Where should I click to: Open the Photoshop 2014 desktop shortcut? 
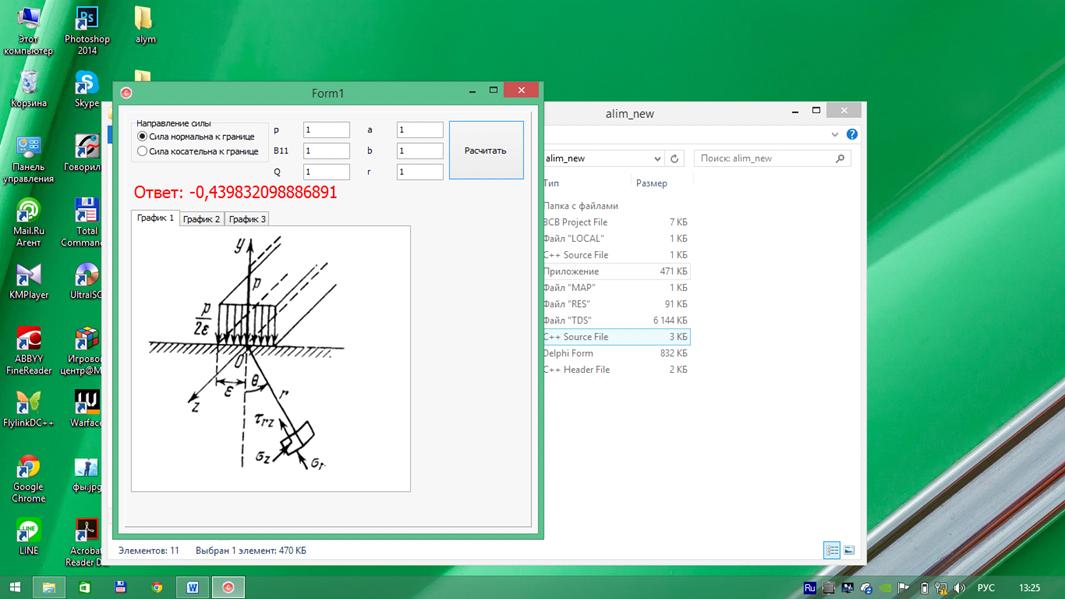87,22
